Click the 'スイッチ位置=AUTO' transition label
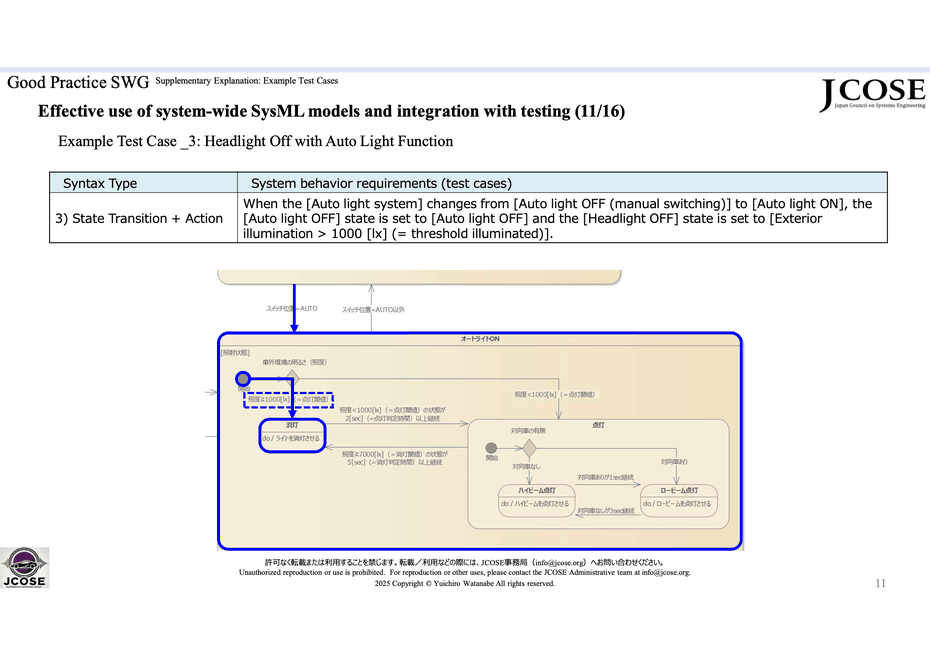Screen dimensions: 930x658 tap(292, 309)
